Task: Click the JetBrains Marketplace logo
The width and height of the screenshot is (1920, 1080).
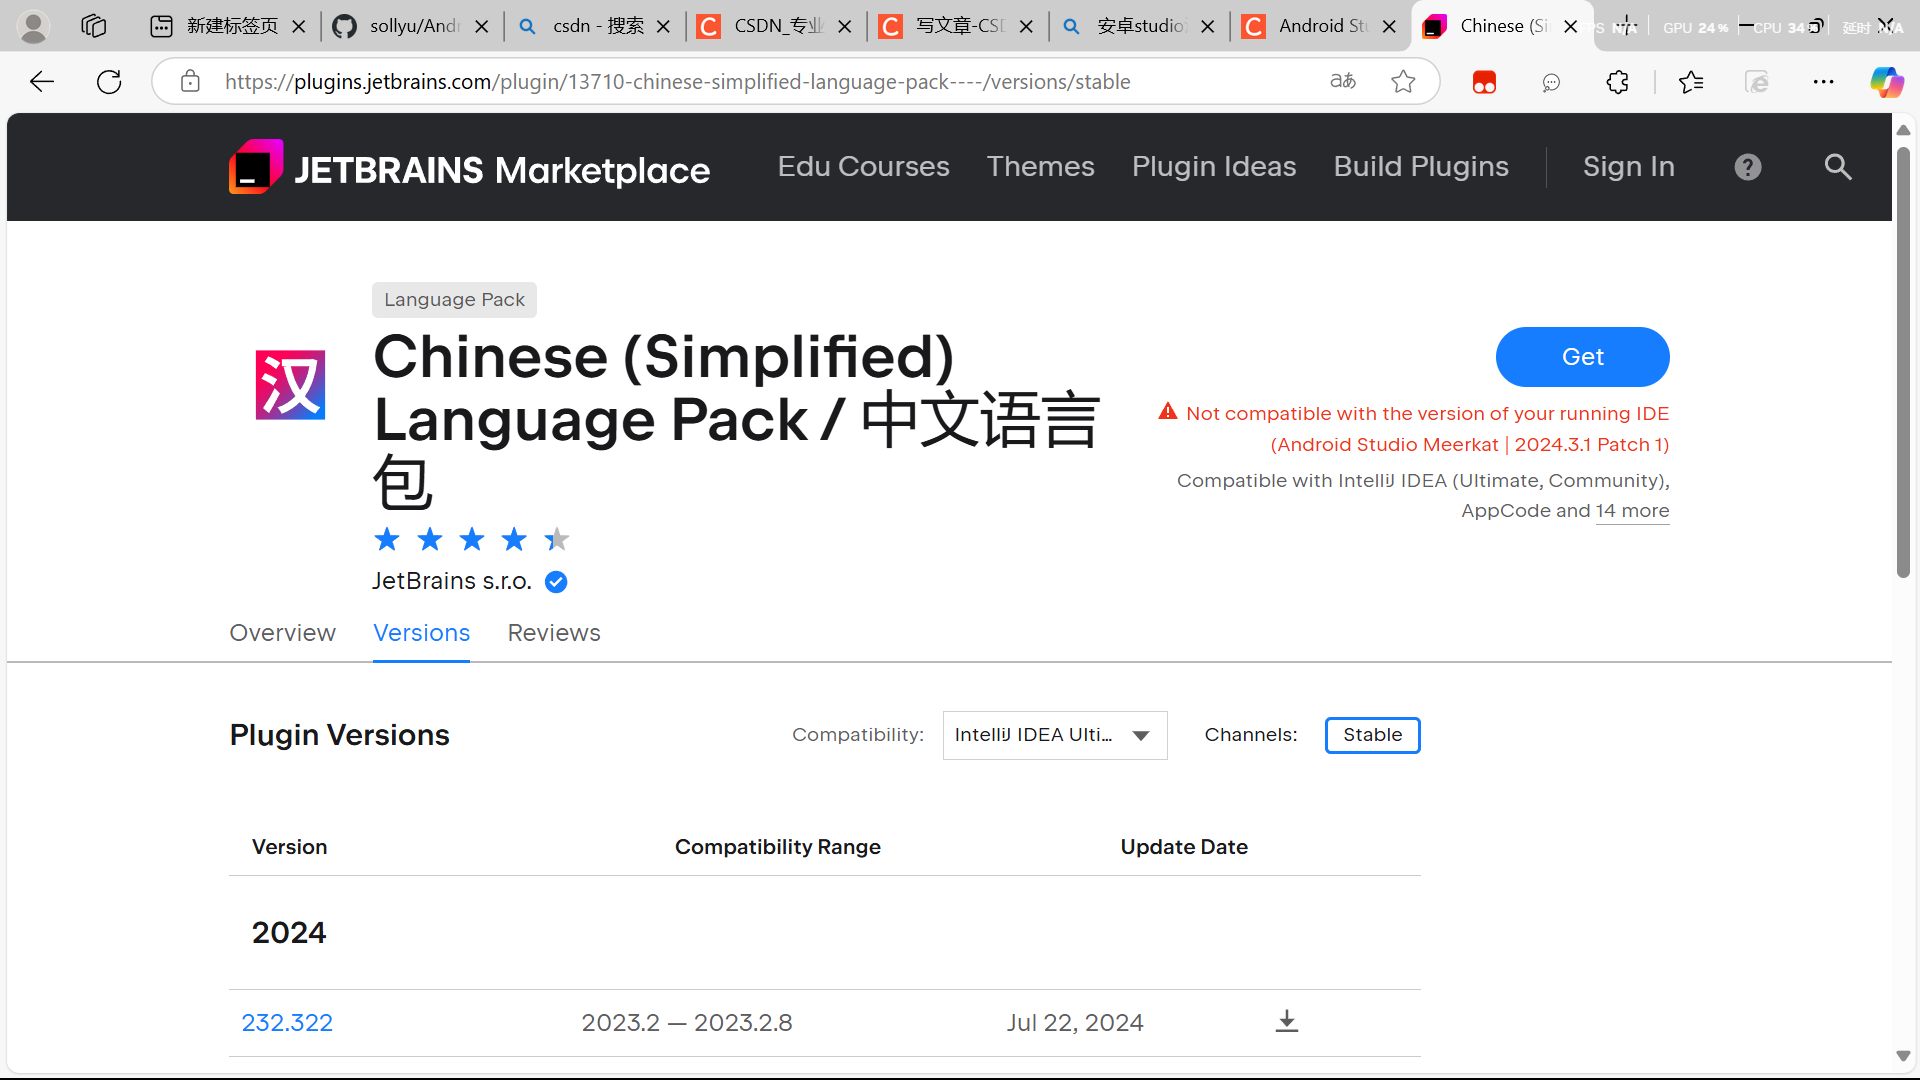Action: [468, 167]
